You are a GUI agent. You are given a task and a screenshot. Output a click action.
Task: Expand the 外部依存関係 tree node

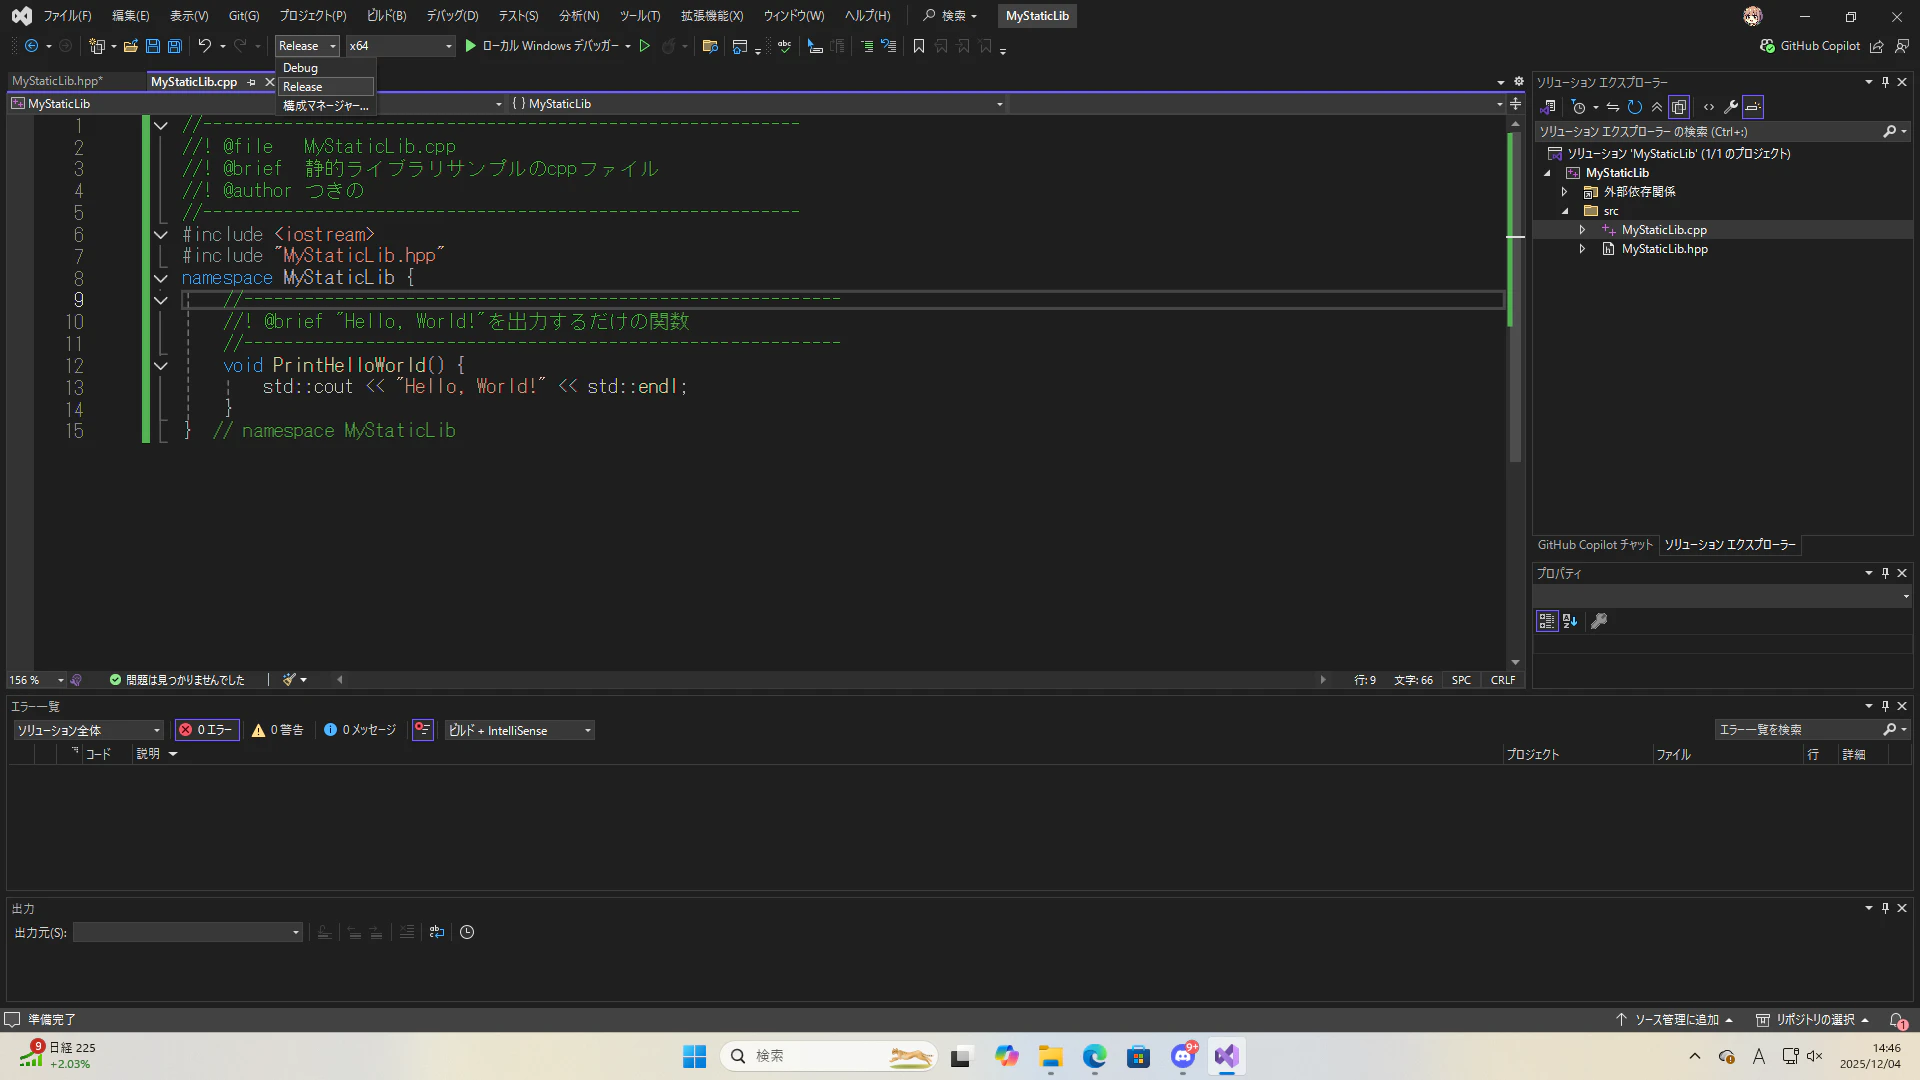pos(1565,192)
